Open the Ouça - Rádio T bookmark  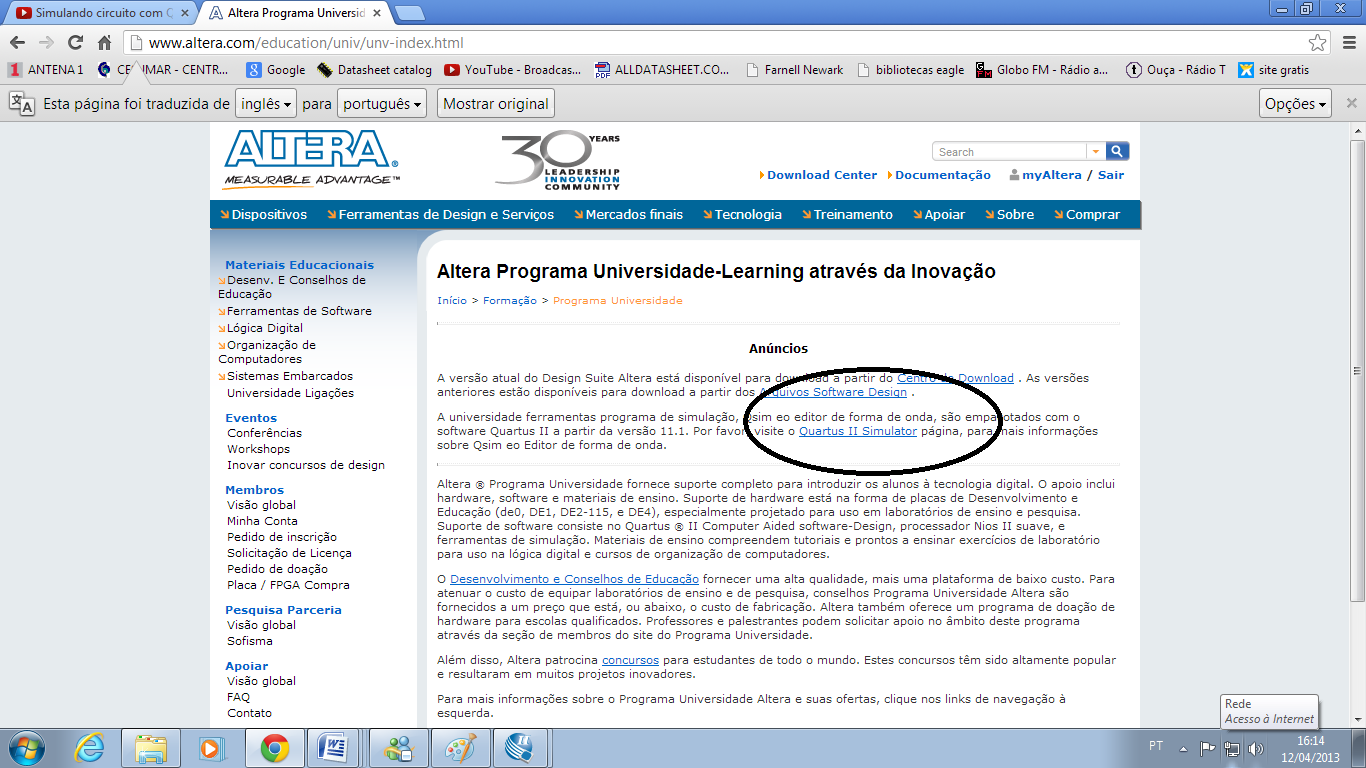click(x=1175, y=70)
